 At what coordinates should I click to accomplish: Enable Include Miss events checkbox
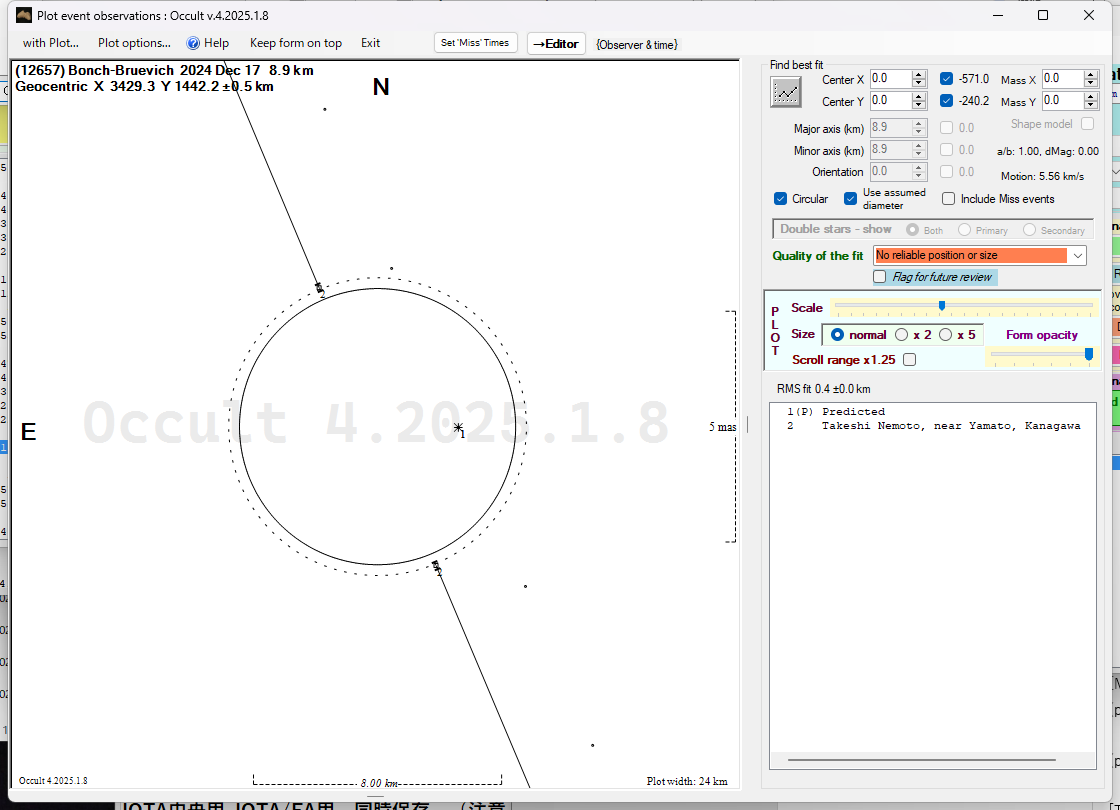click(x=949, y=199)
